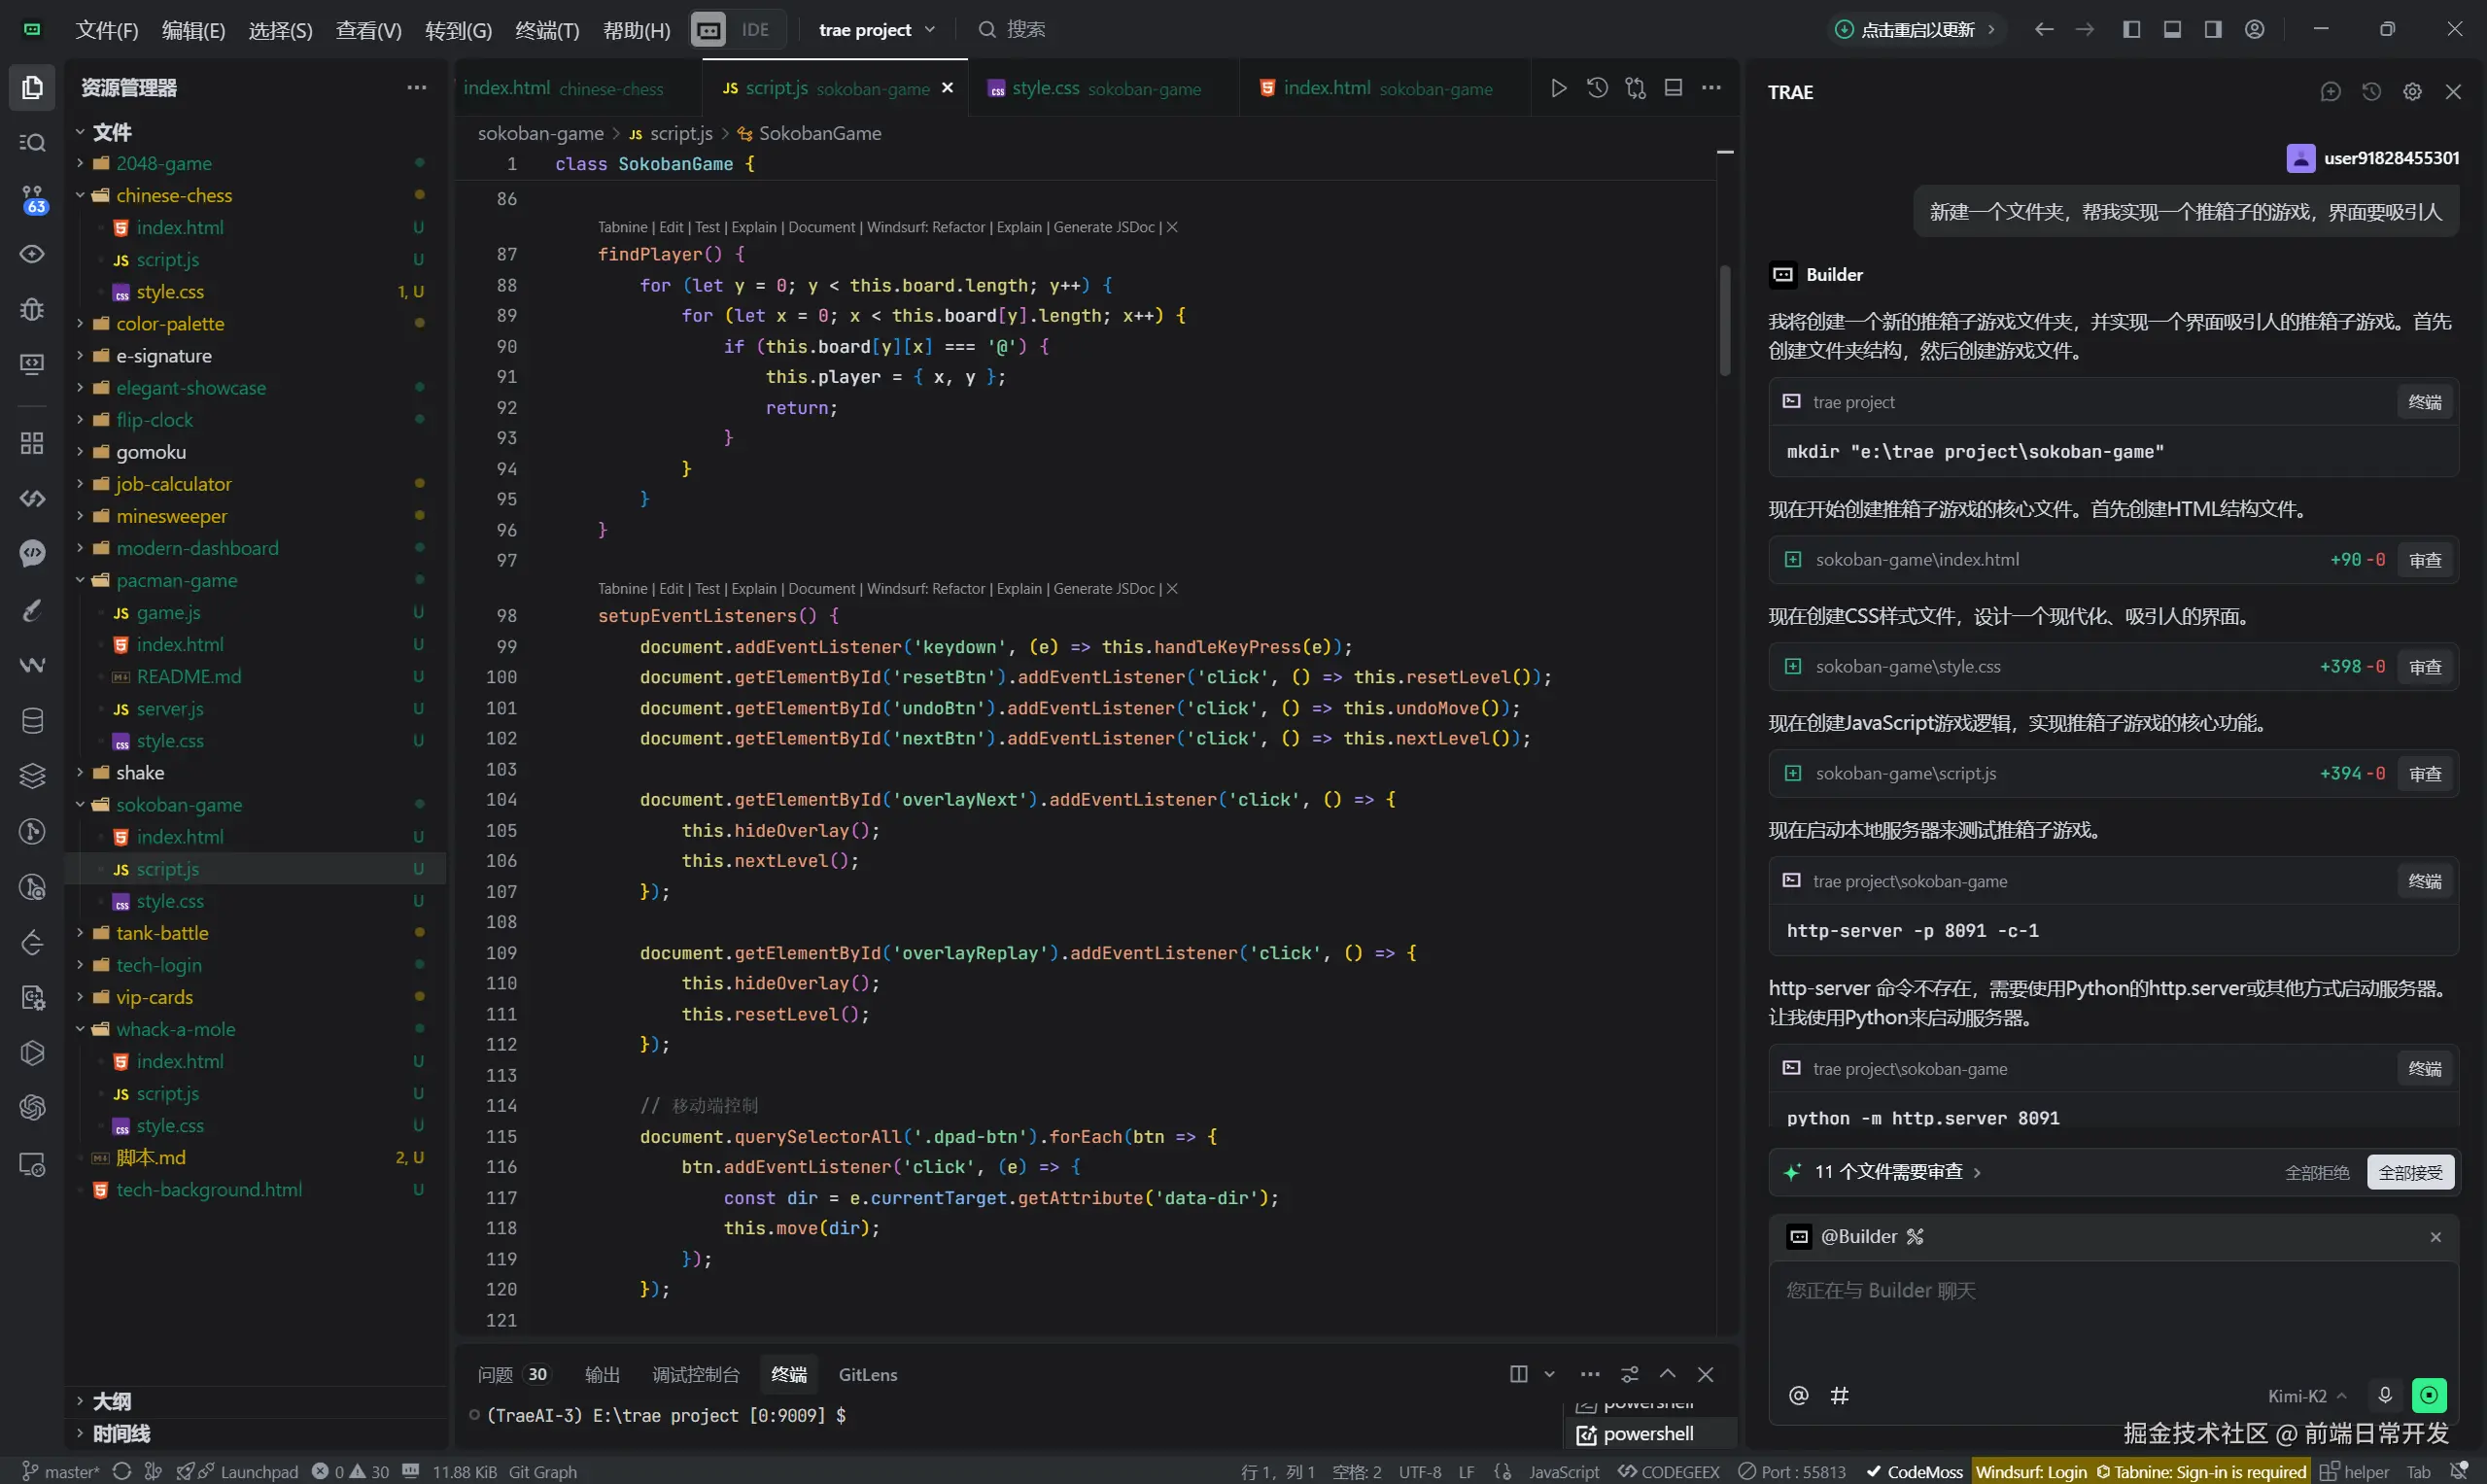
Task: Toggle the bottom panel layout icon
Action: click(x=2172, y=29)
